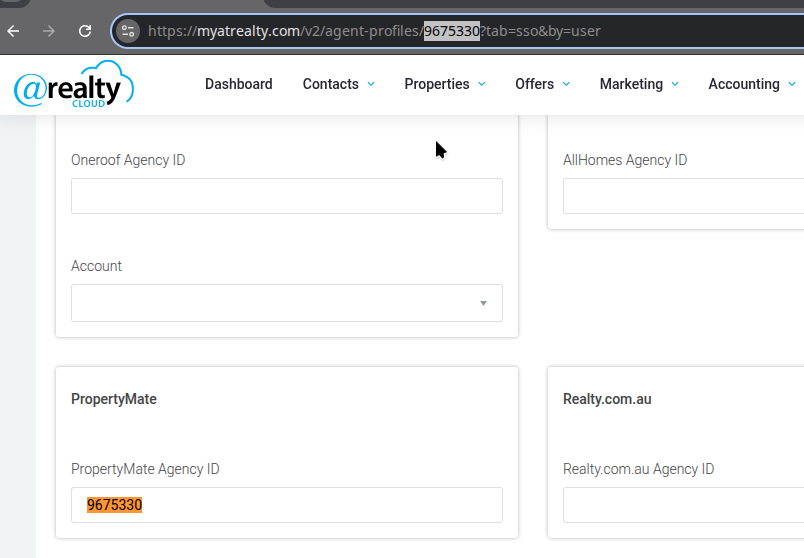
Task: Reload the page with the refresh icon
Action: [x=85, y=31]
